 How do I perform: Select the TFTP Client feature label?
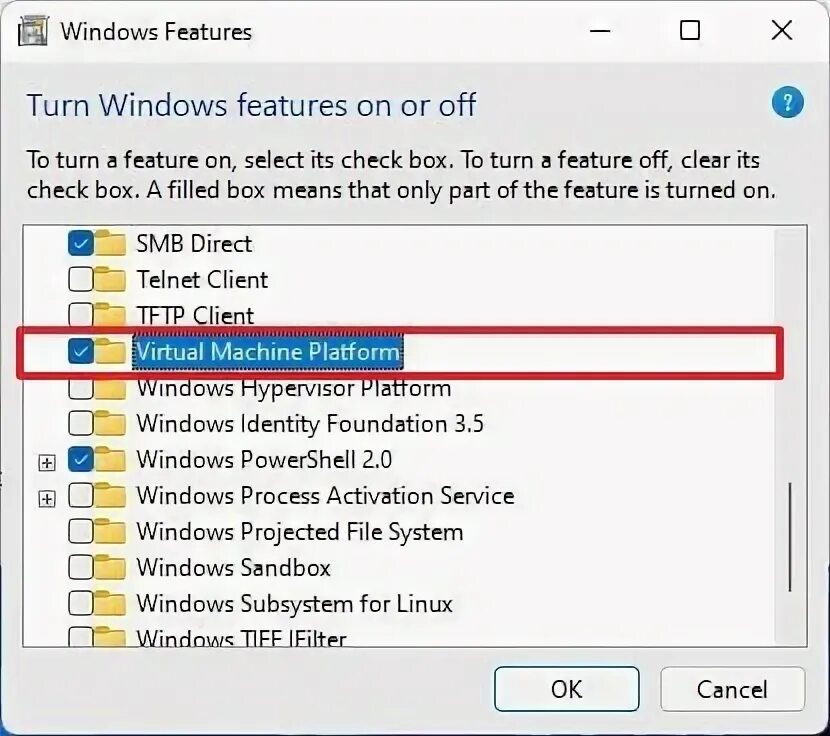195,315
